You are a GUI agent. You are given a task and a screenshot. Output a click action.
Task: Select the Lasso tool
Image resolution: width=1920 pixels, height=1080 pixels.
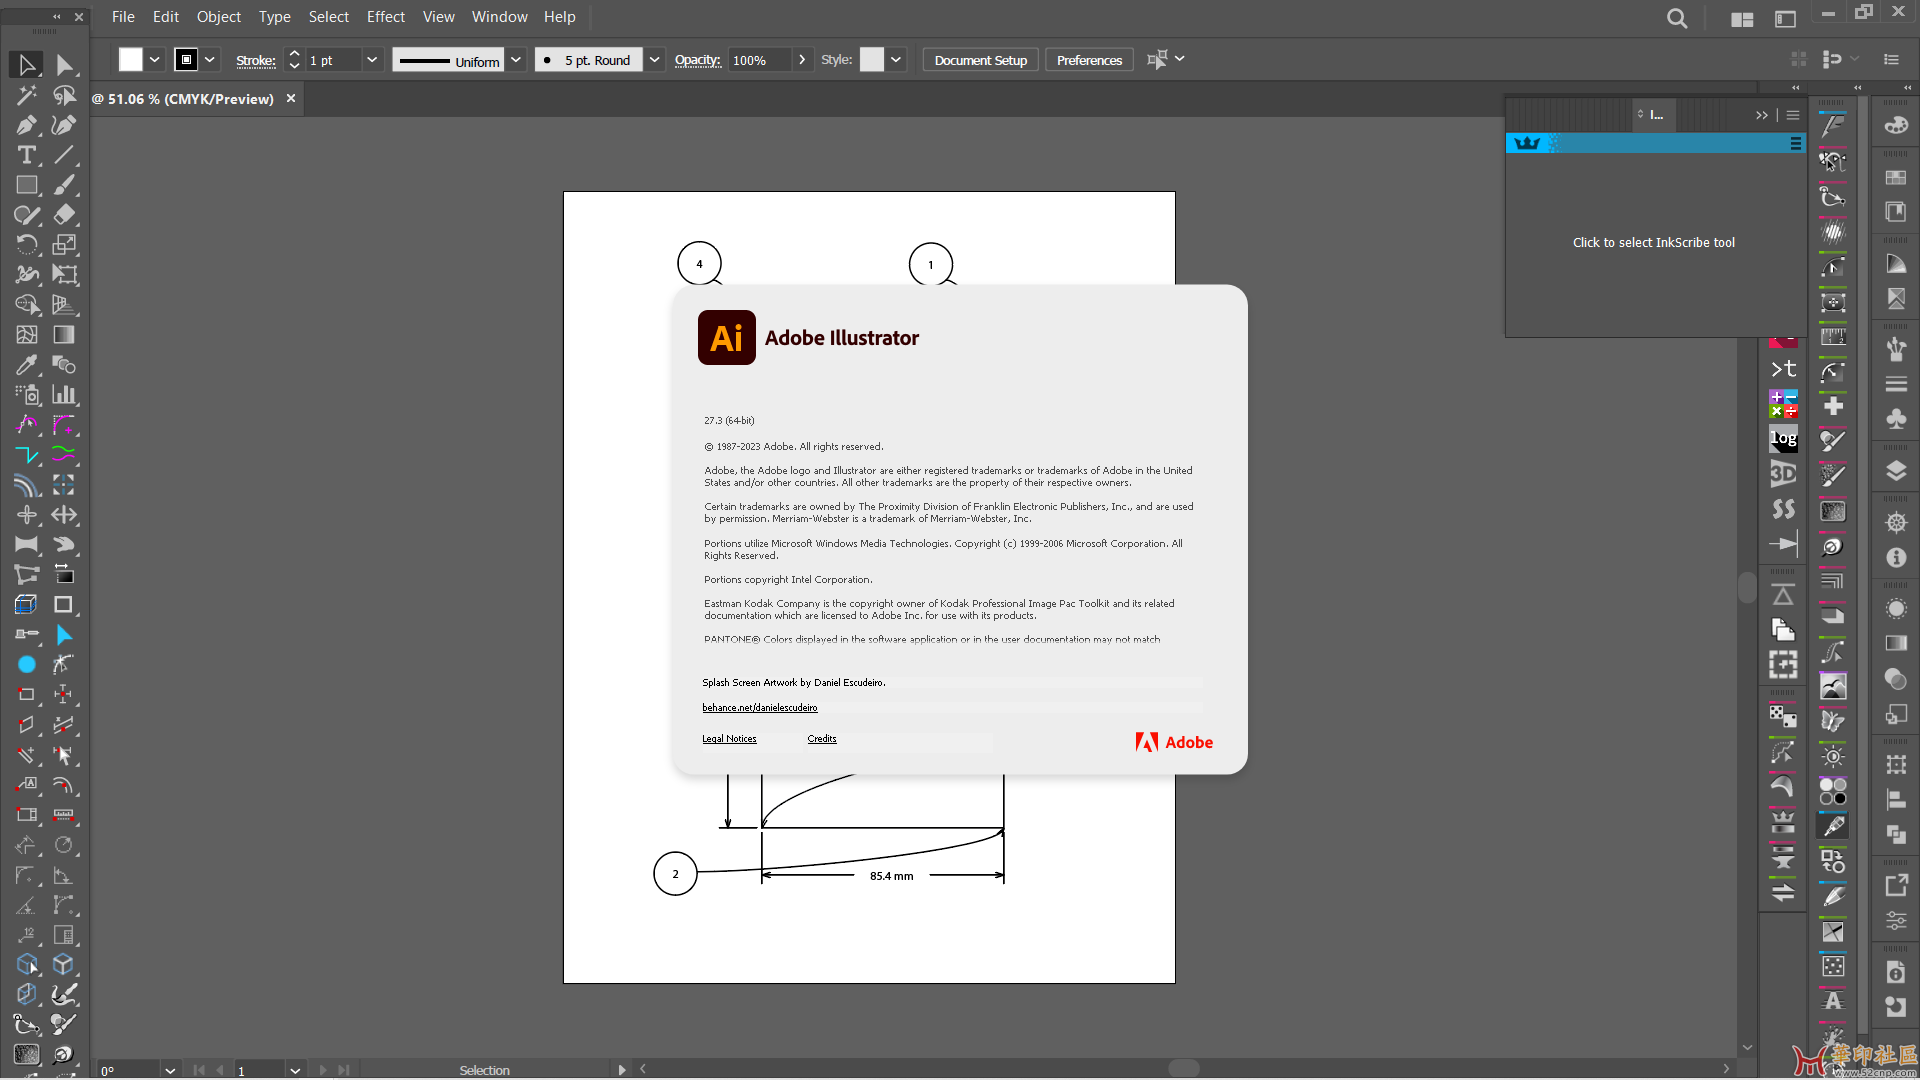[x=64, y=95]
